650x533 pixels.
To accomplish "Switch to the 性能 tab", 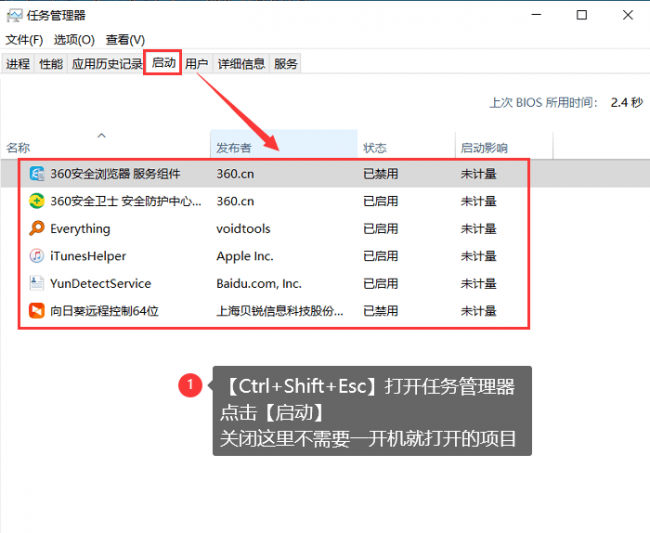I will pos(51,64).
